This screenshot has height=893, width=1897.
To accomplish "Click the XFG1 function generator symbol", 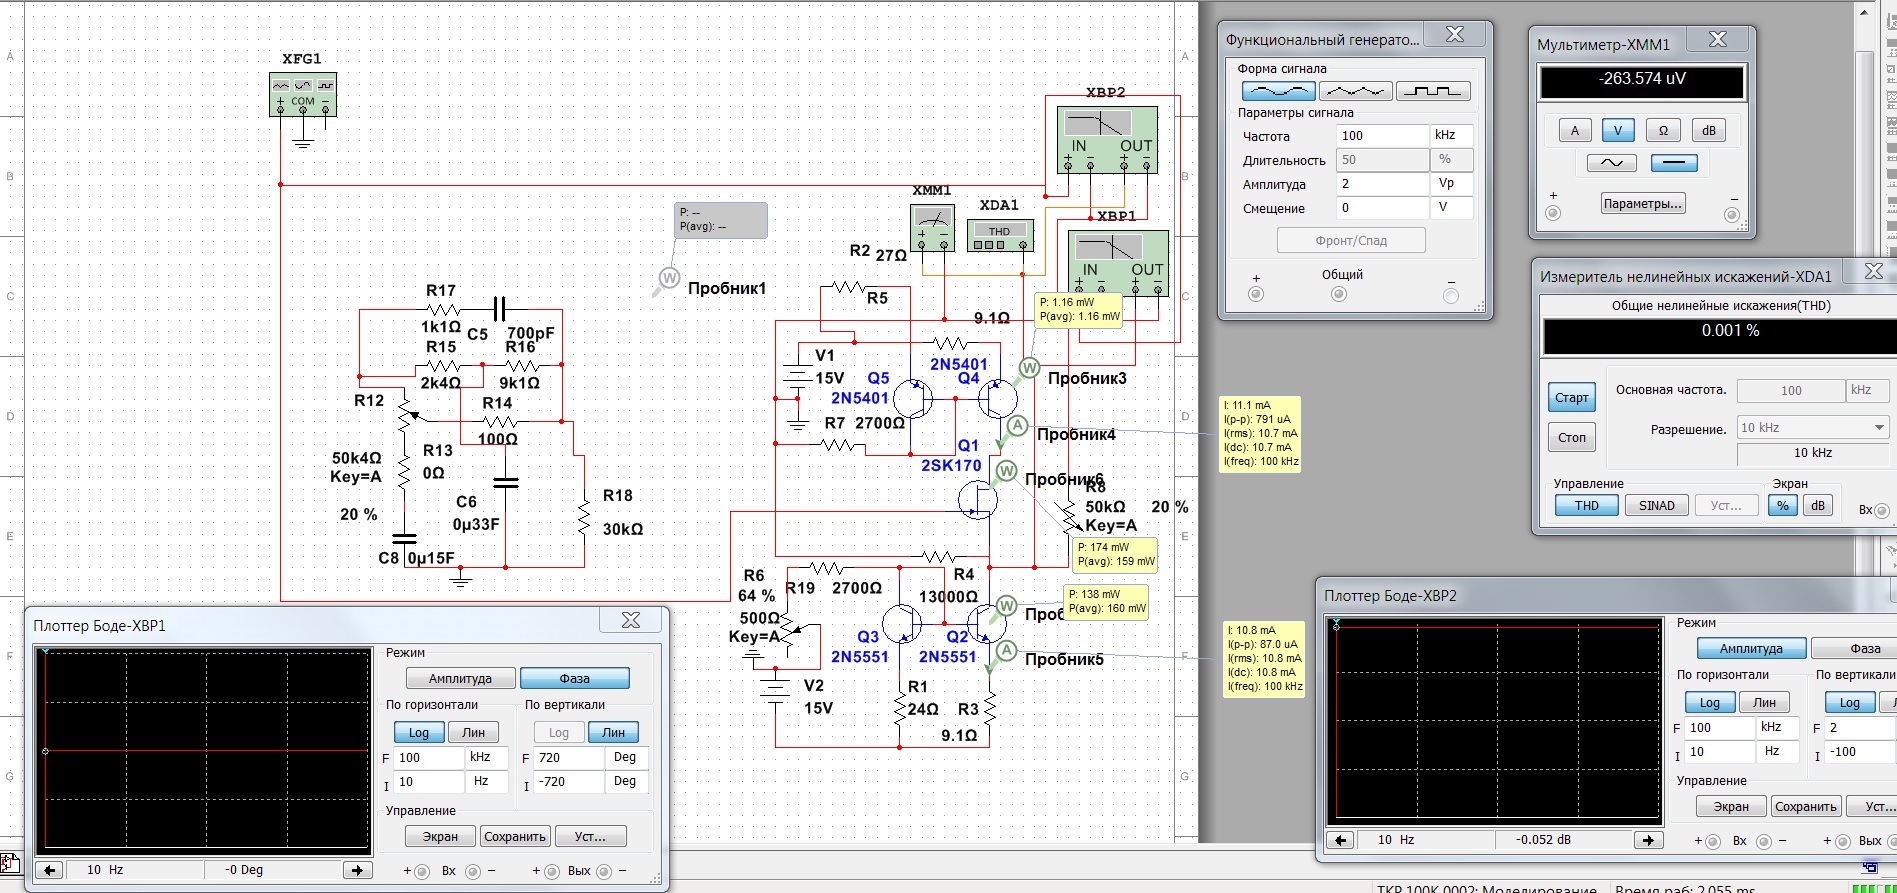I will 303,94.
